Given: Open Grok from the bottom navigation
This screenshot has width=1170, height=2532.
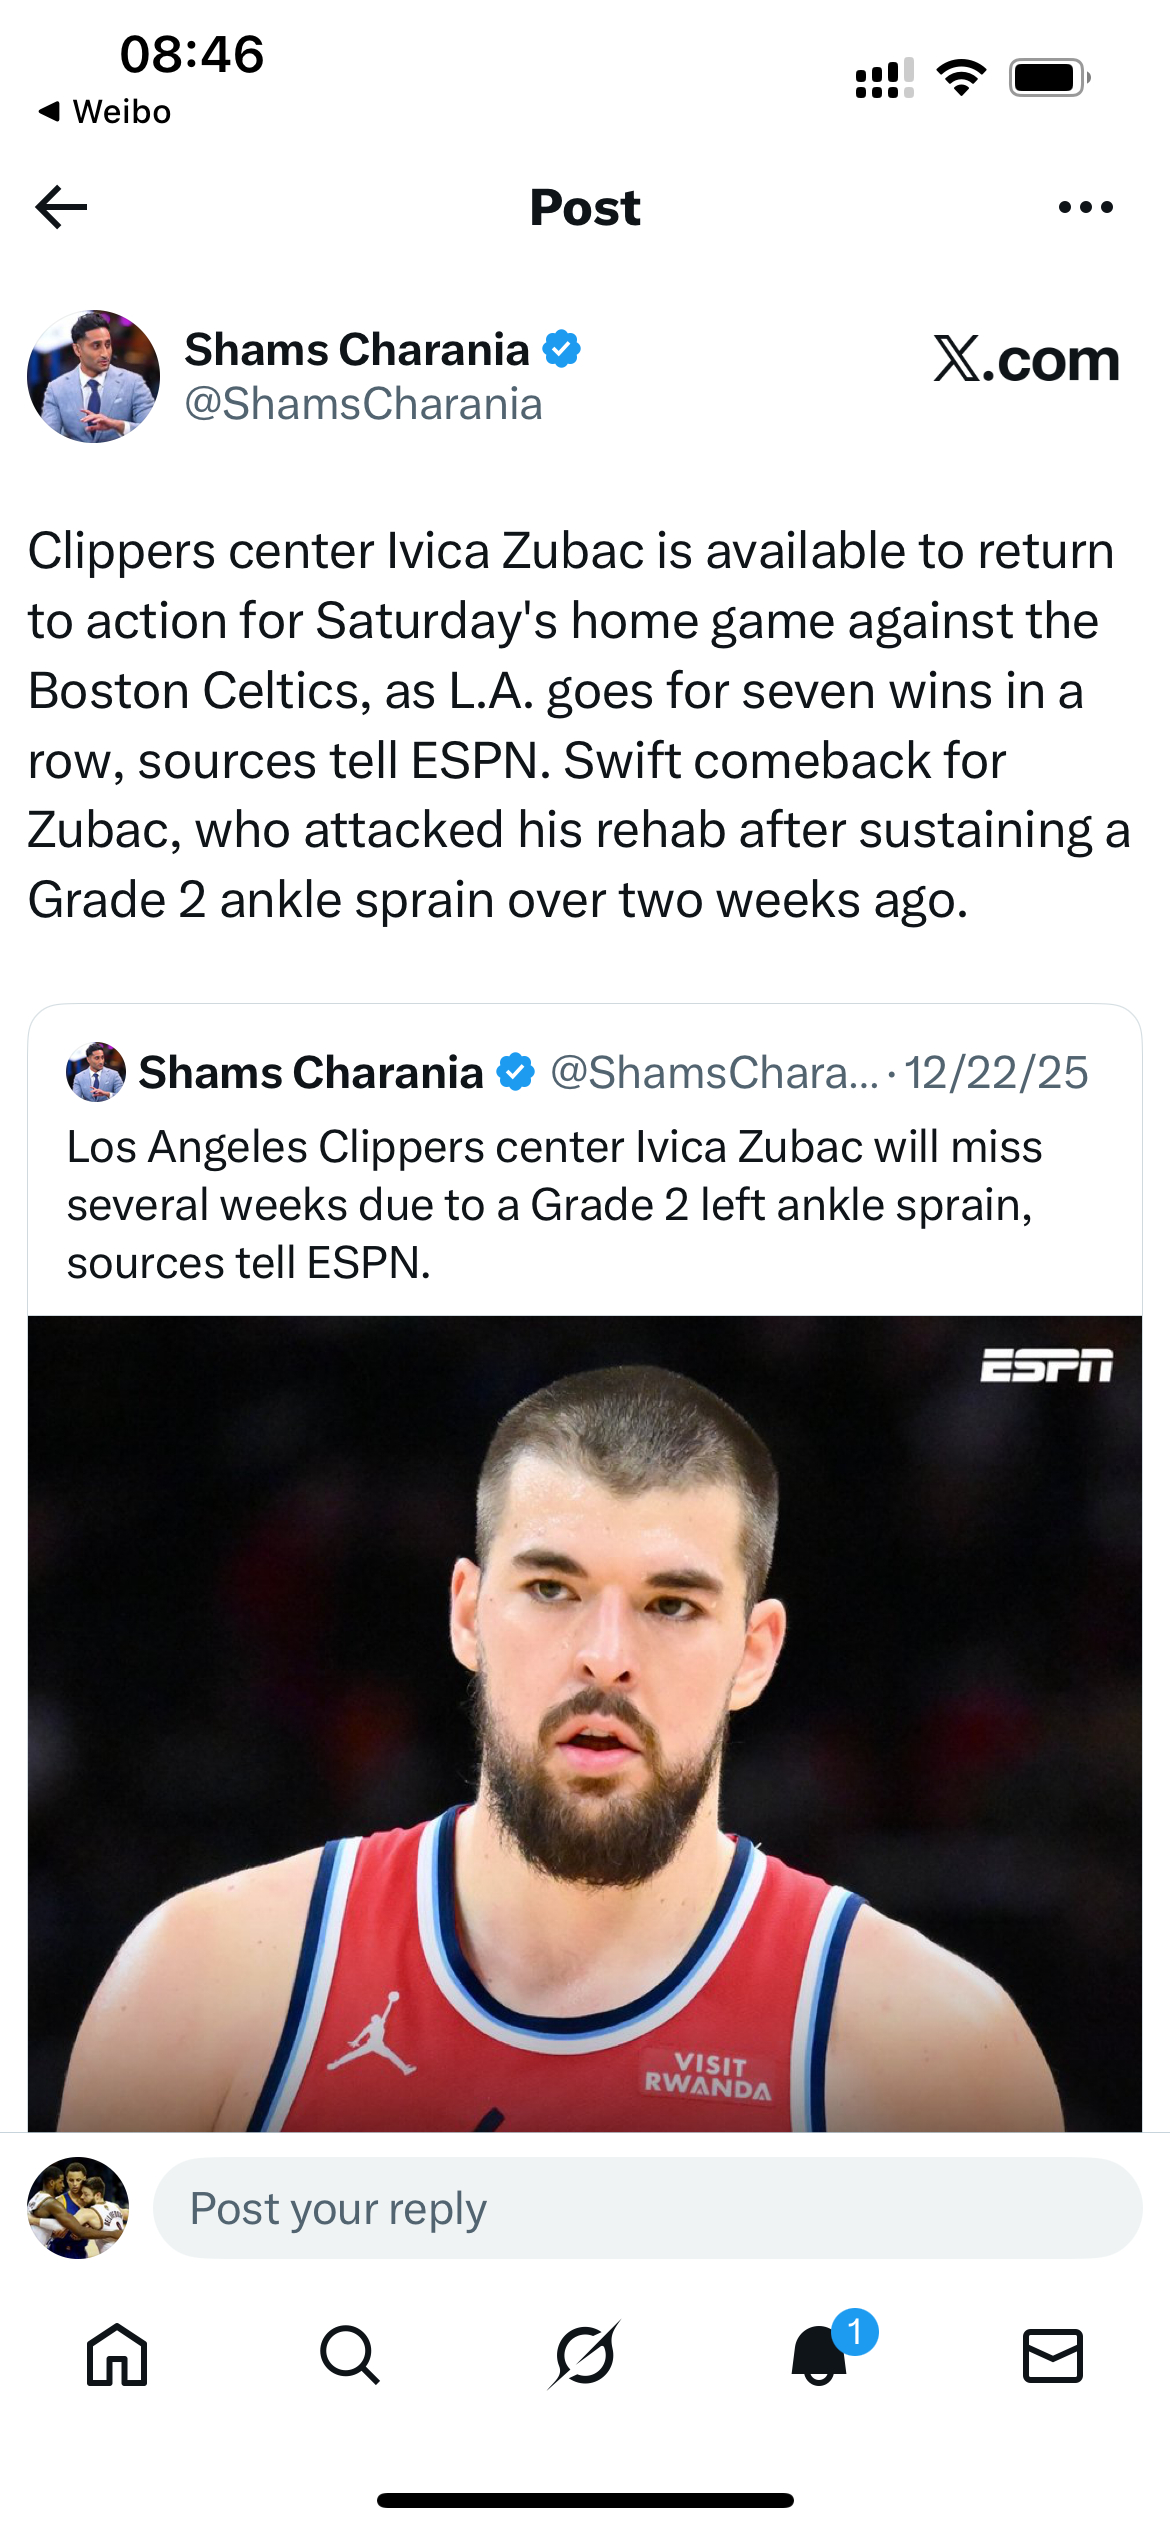Looking at the screenshot, I should [584, 2356].
